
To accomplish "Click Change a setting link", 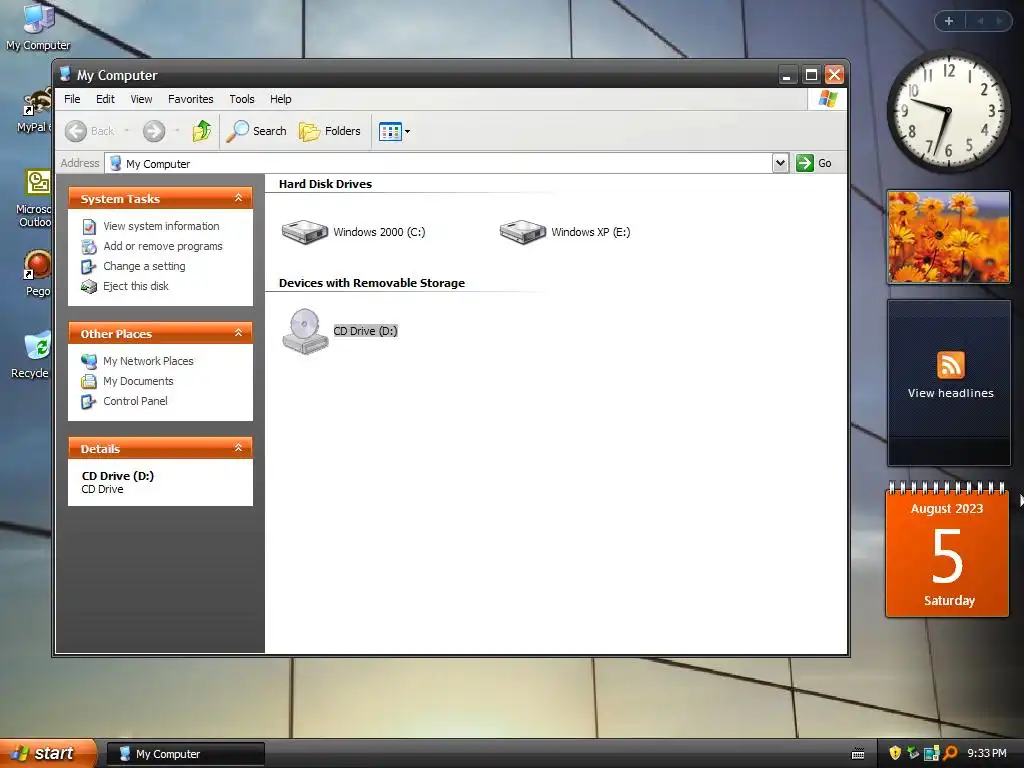I will pos(144,266).
